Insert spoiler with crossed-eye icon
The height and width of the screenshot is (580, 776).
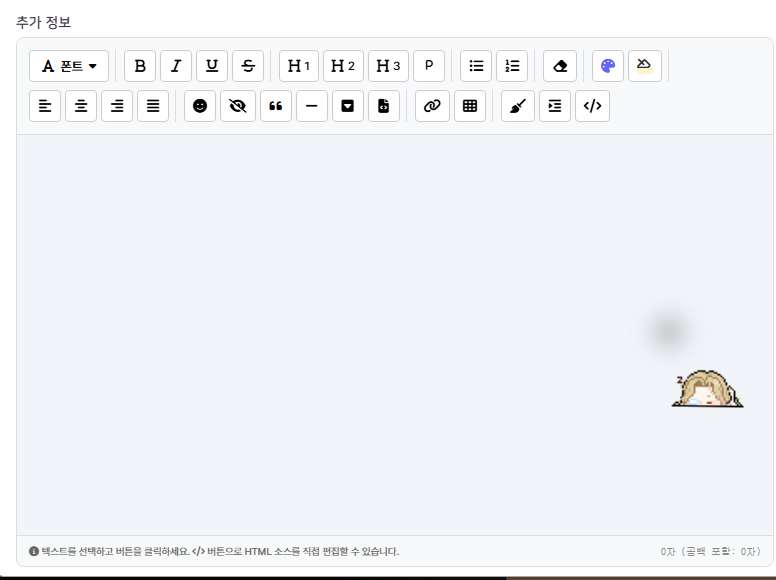pyautogui.click(x=237, y=106)
